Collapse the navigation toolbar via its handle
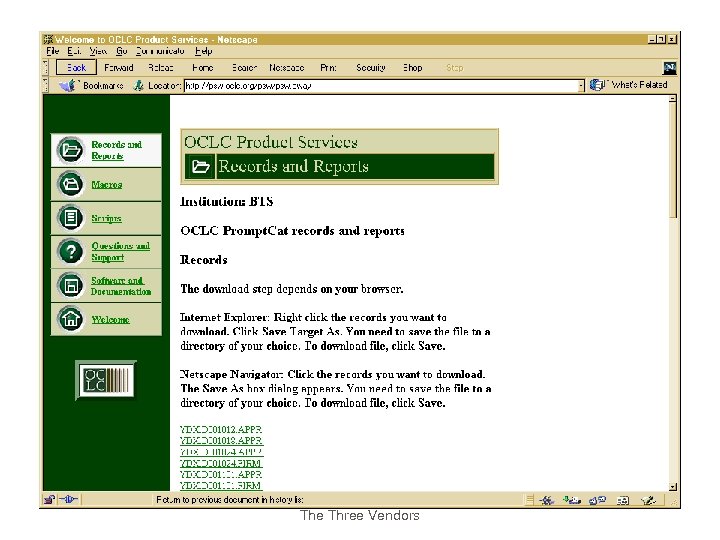Screen dimensions: 720x540 point(45,68)
